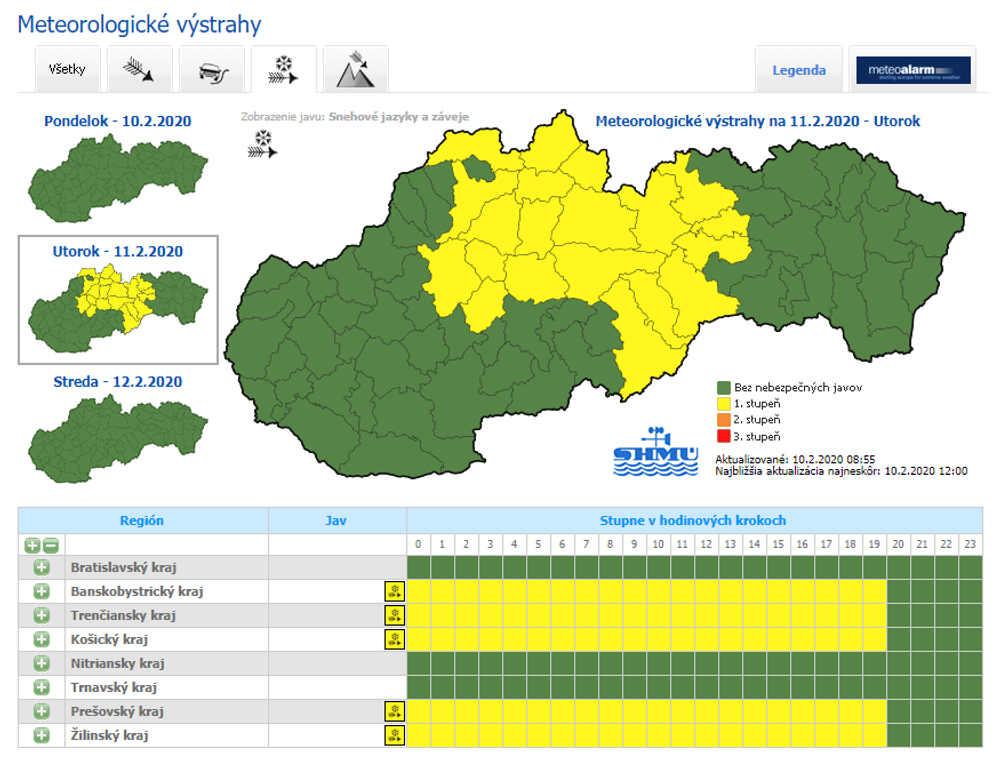The image size is (1000, 767).
Task: Expand the Bratislavský kraj row
Action: [x=42, y=567]
